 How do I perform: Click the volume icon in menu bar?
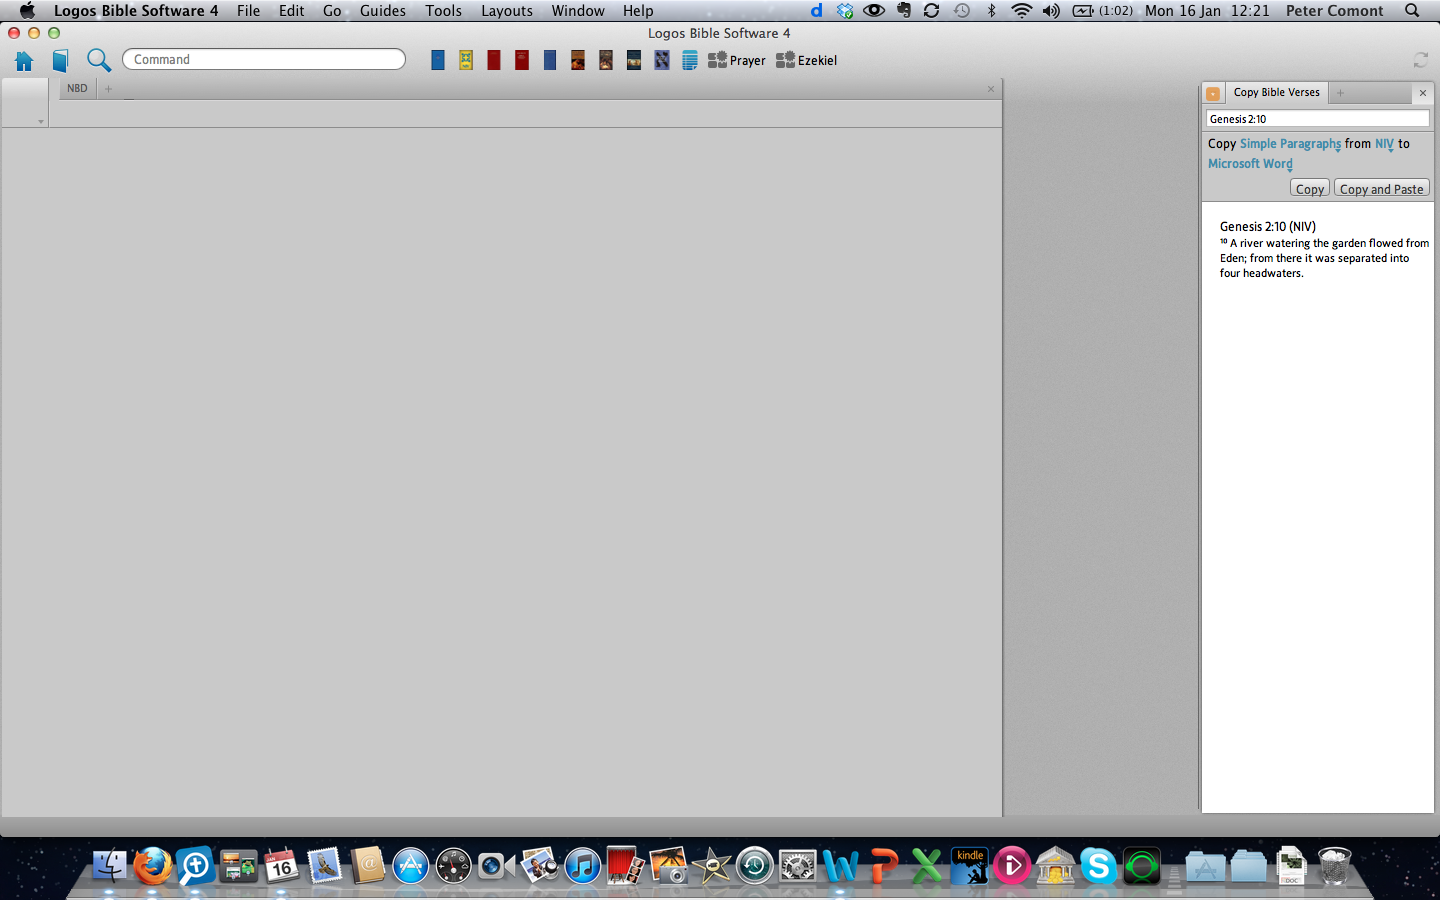point(1051,11)
